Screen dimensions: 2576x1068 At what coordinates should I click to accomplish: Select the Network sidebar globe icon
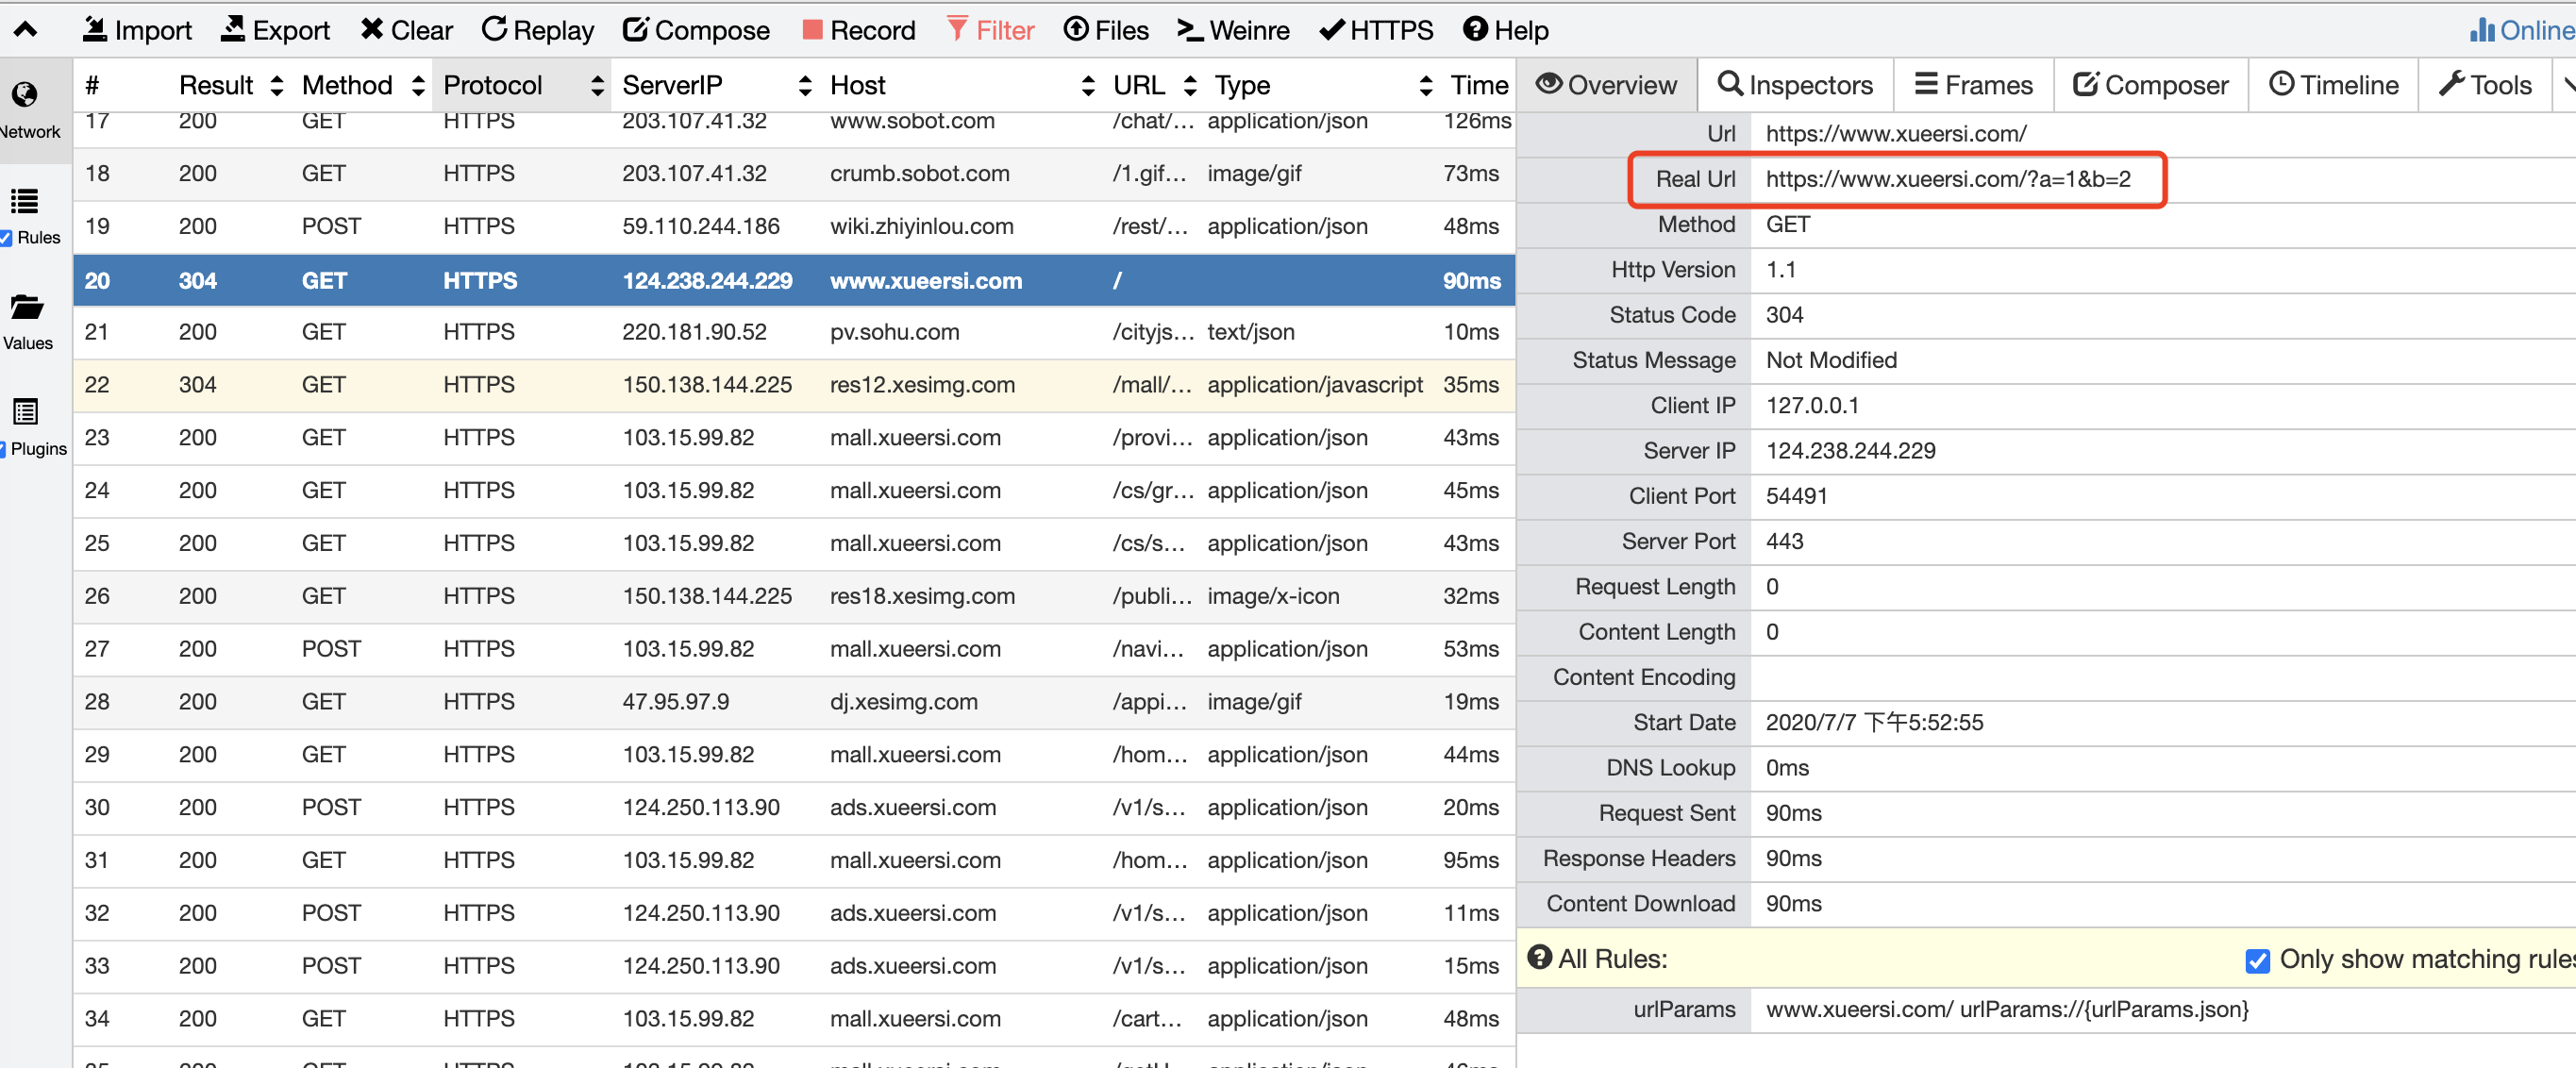[x=25, y=95]
